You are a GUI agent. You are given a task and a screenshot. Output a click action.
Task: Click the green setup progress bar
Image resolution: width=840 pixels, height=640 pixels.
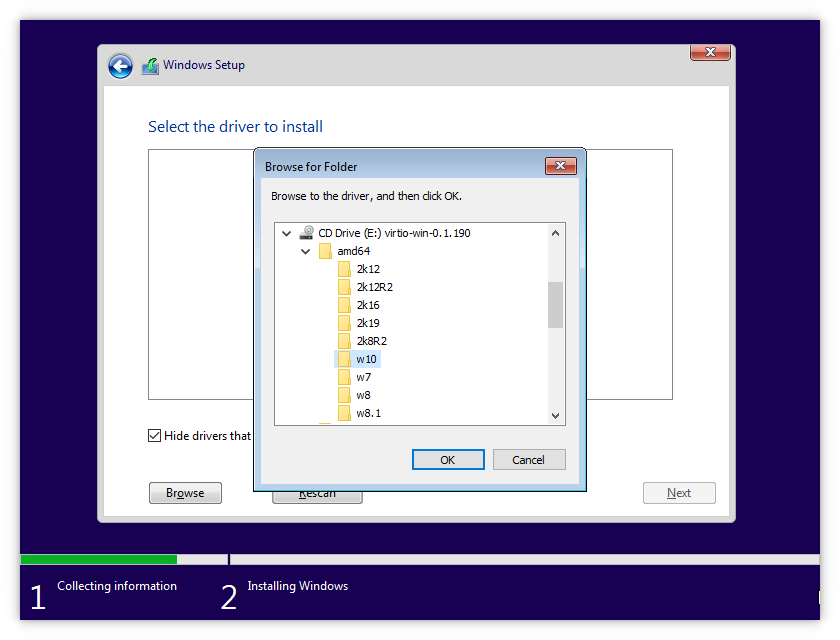click(x=99, y=559)
